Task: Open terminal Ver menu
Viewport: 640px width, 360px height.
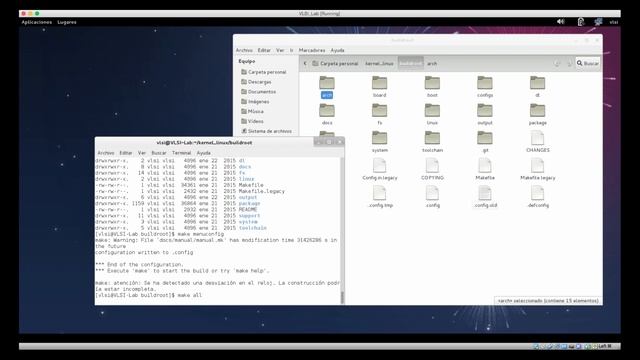Action: click(x=142, y=153)
